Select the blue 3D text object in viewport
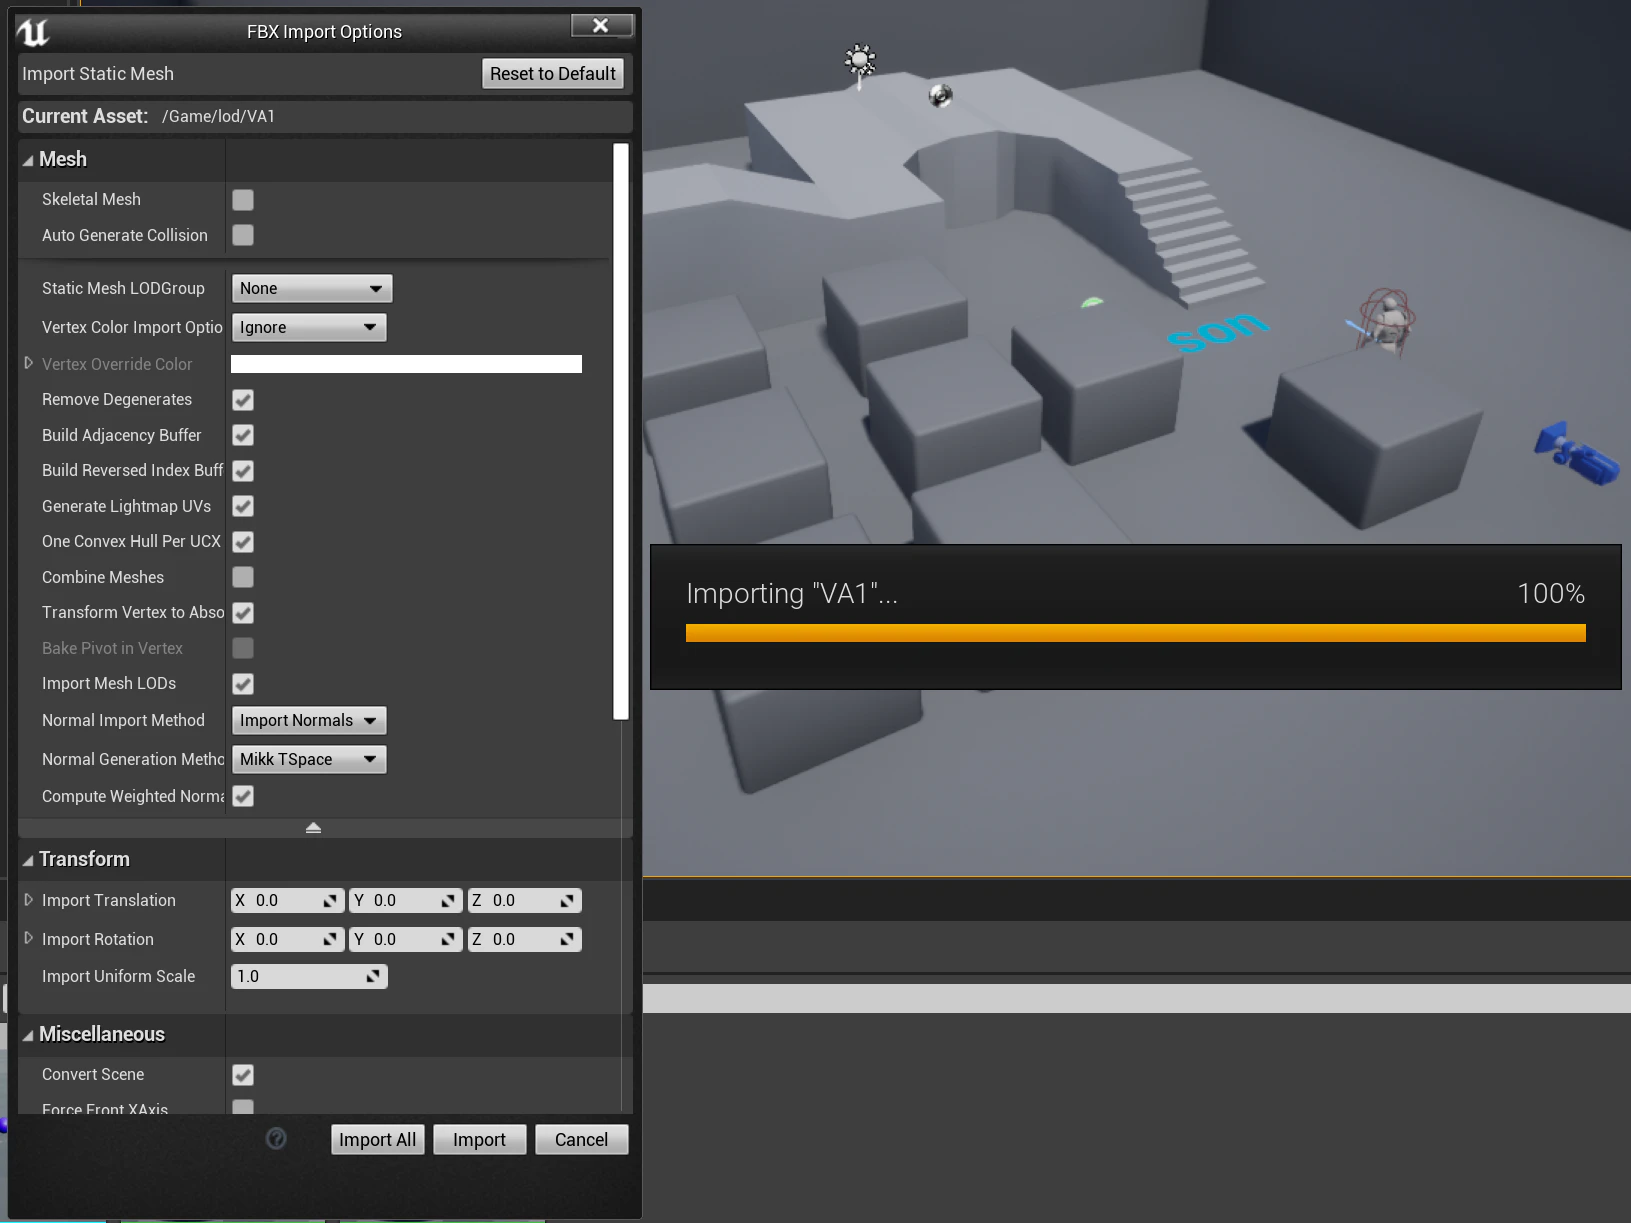 1217,331
